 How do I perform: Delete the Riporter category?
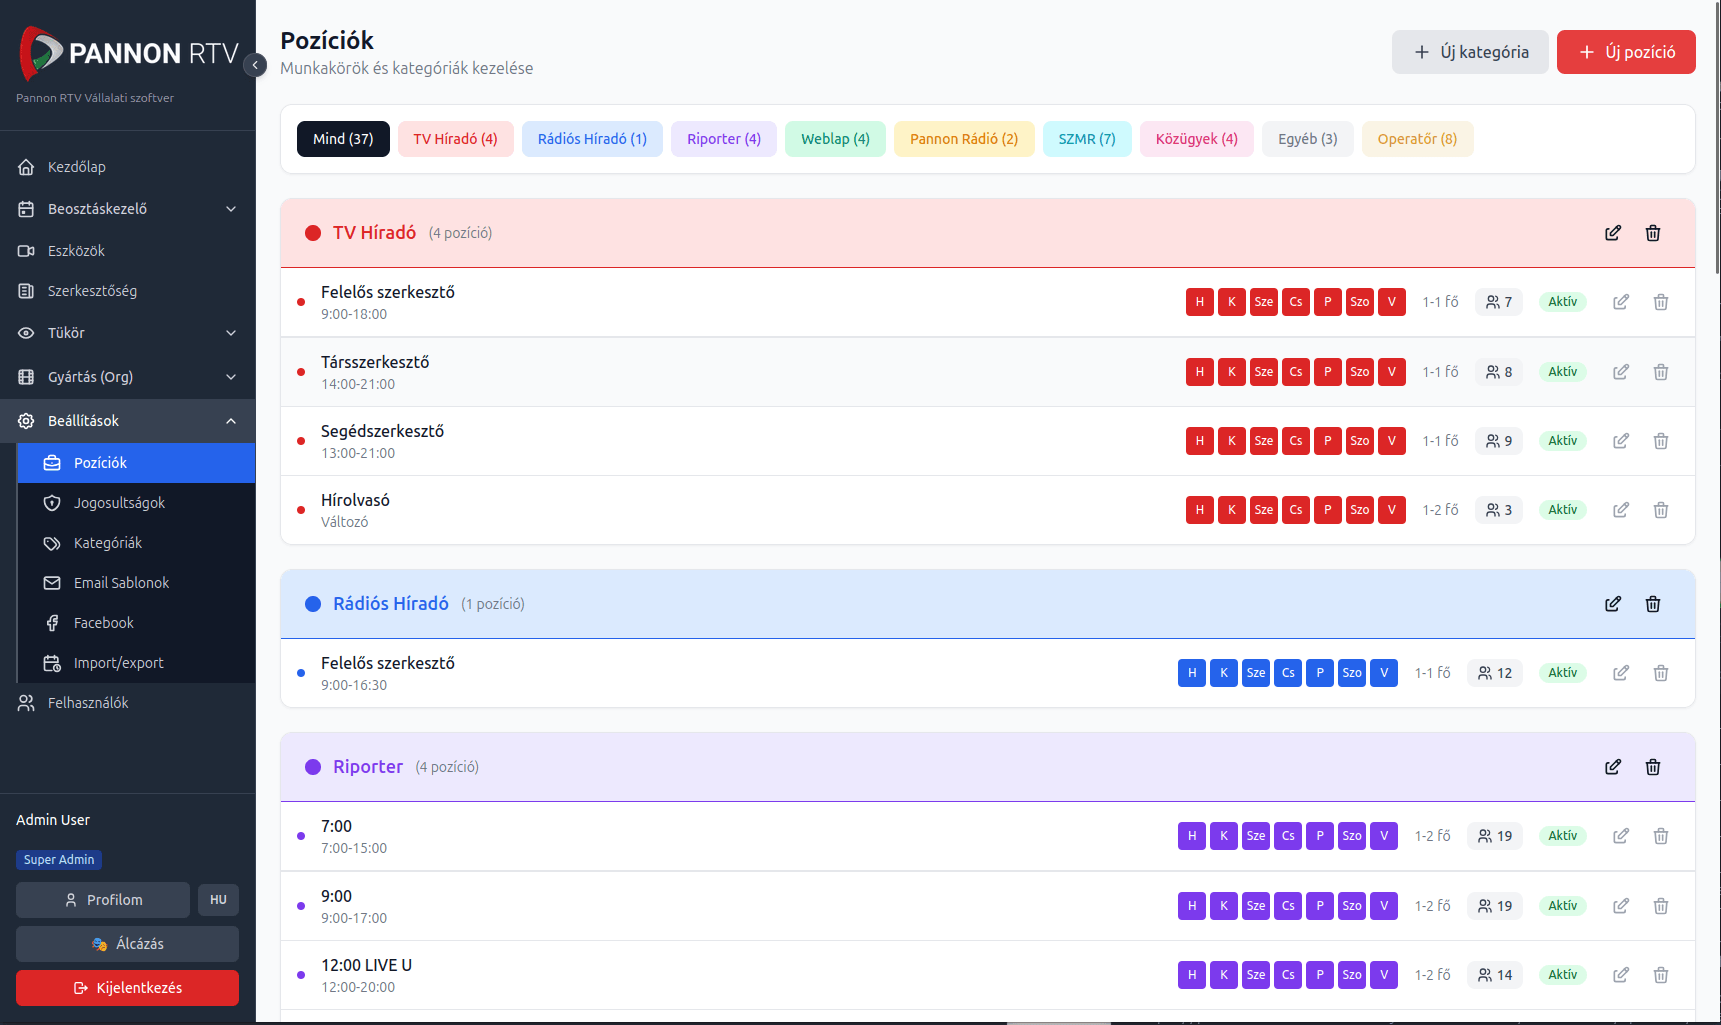pyautogui.click(x=1653, y=767)
